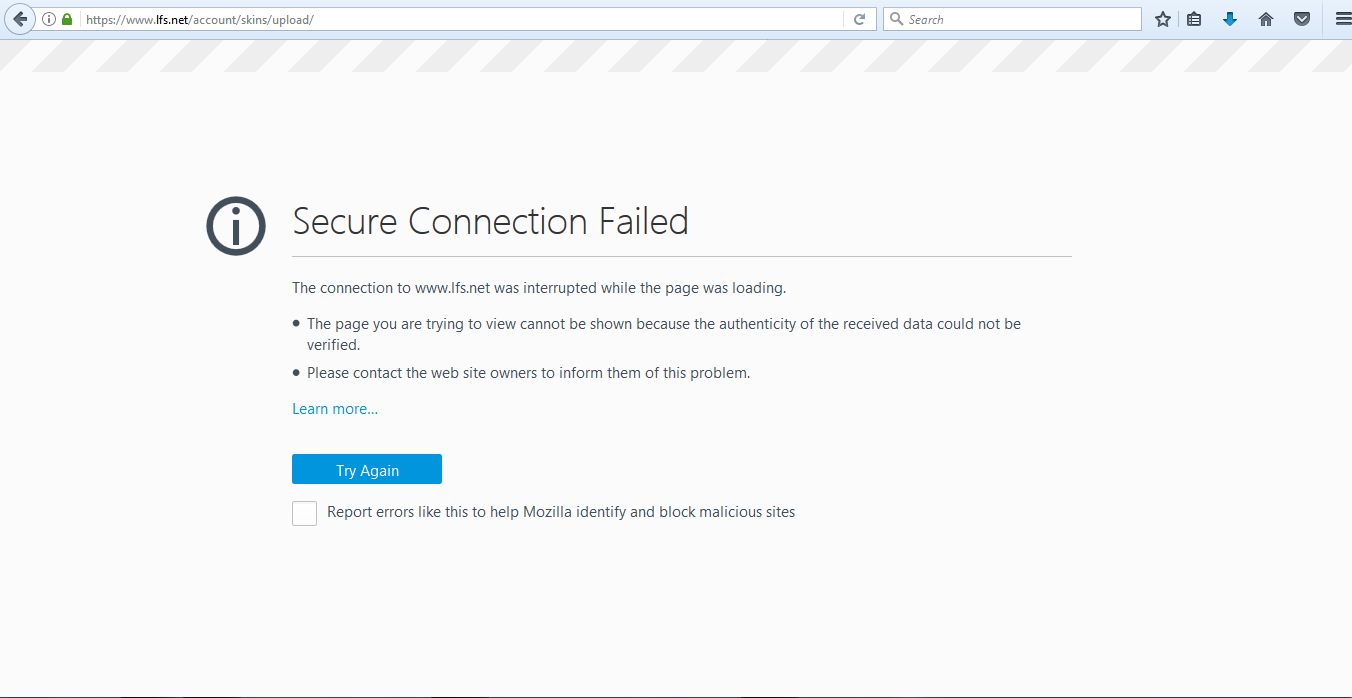Enable the Report errors checkbox

click(x=304, y=513)
